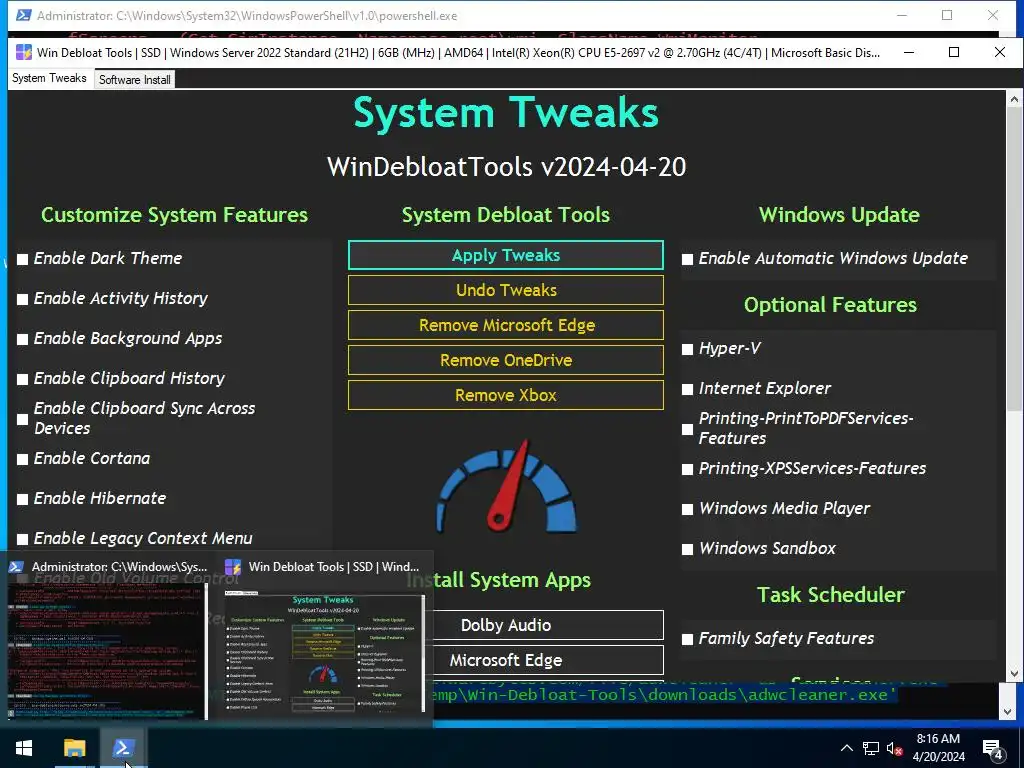Click the debloat tool scrollbar down arrow
This screenshot has width=1024, height=768.
point(1014,673)
